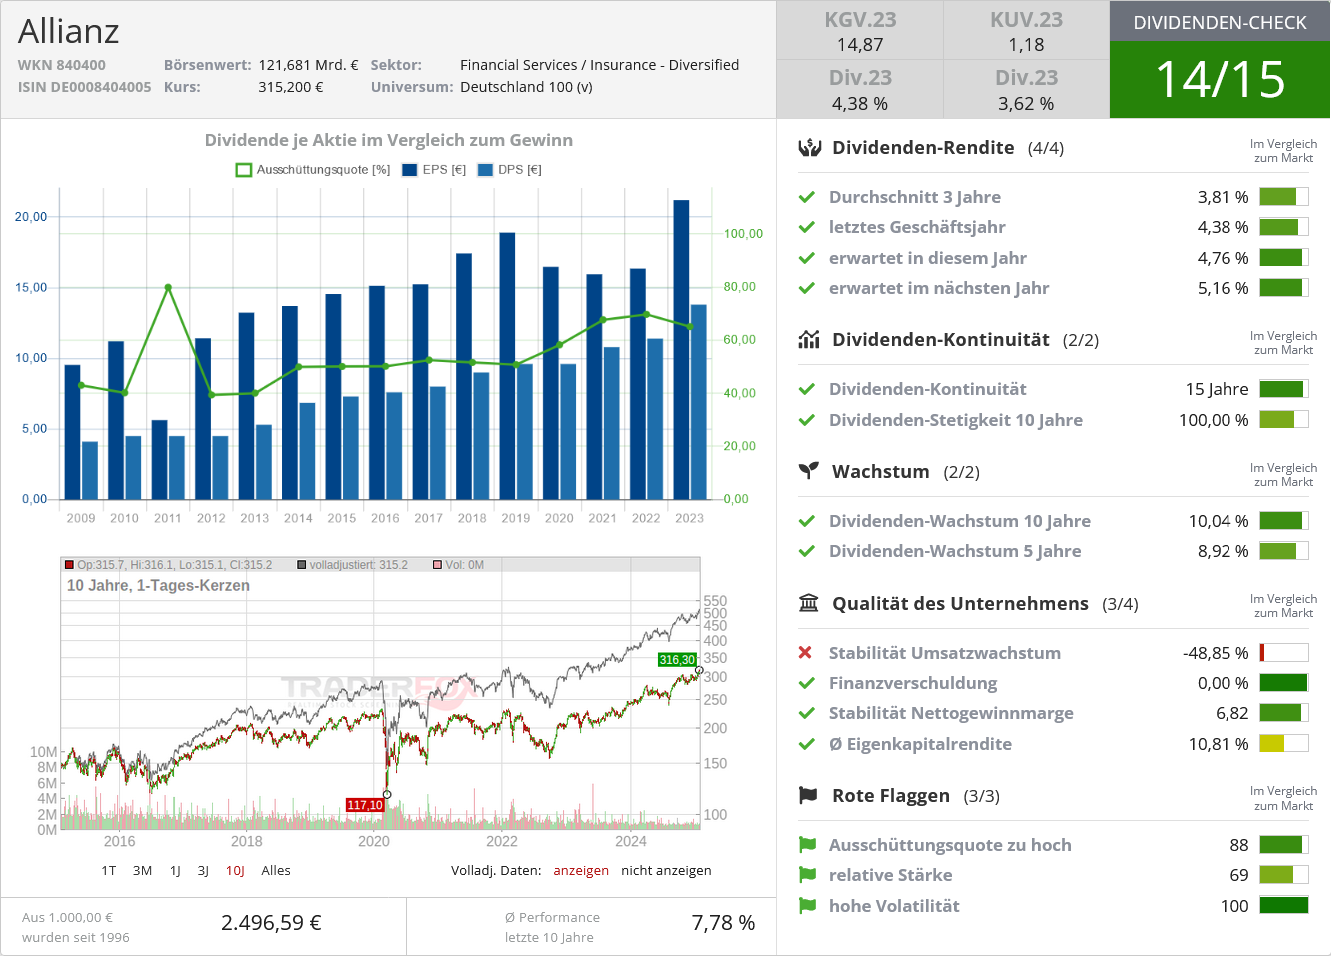The height and width of the screenshot is (956, 1332).
Task: Click the Rote Flaggen black flag icon
Action: 809,795
